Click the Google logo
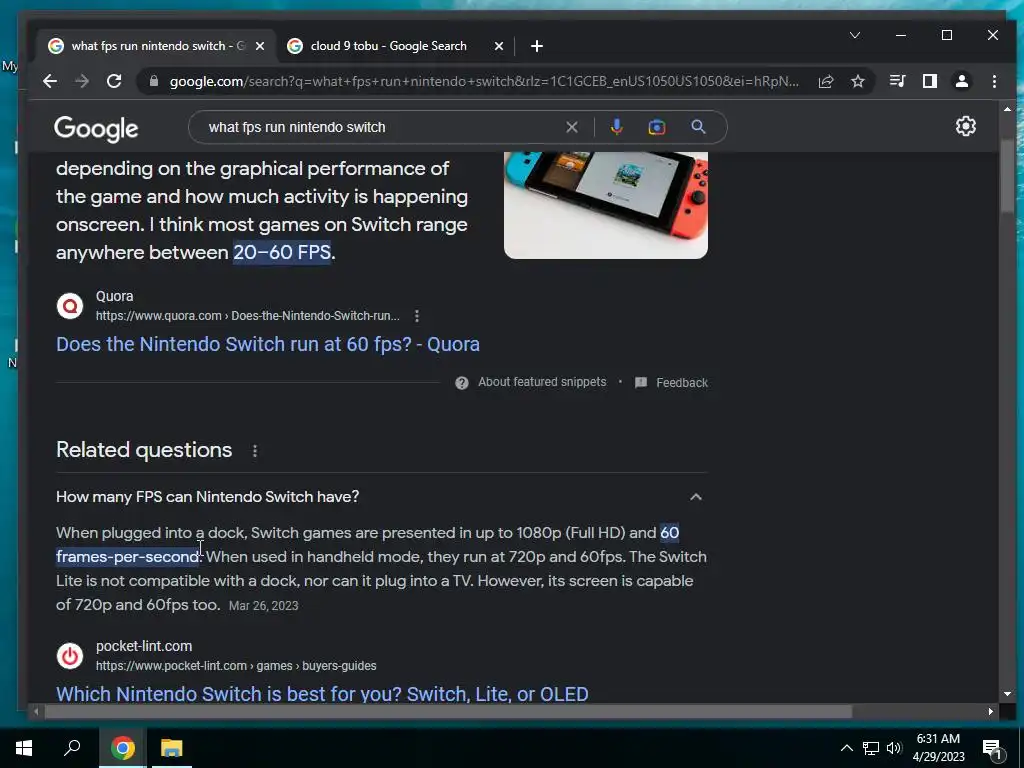Screen dimensions: 1024x768 click(96, 129)
